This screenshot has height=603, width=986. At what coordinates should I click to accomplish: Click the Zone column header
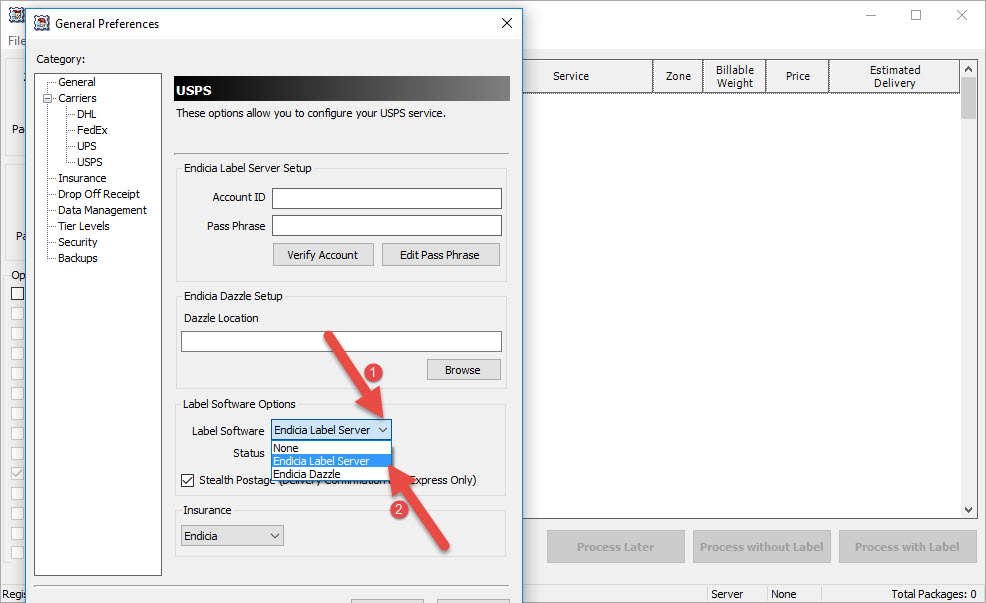pyautogui.click(x=678, y=76)
